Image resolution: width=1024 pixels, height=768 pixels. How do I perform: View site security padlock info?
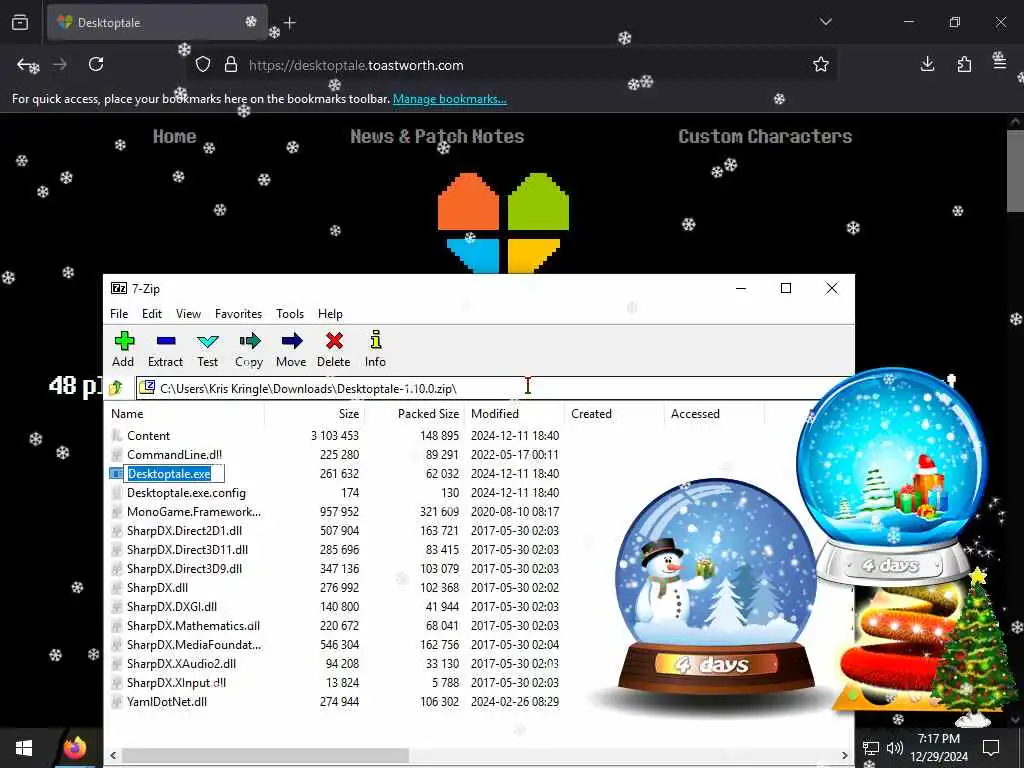[231, 65]
